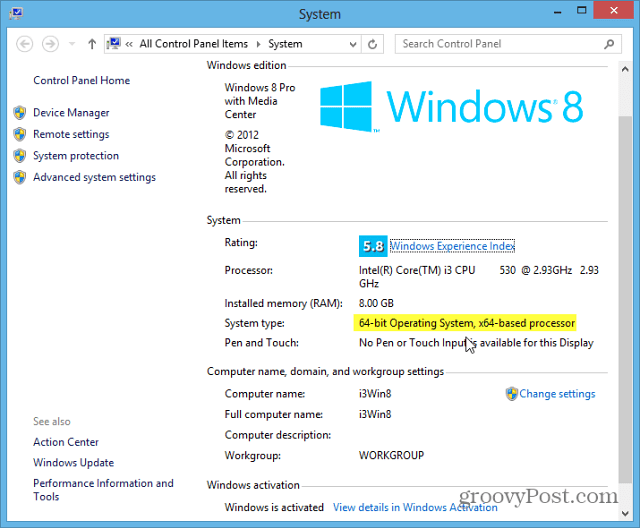
Task: Open Remote settings
Action: (x=71, y=134)
